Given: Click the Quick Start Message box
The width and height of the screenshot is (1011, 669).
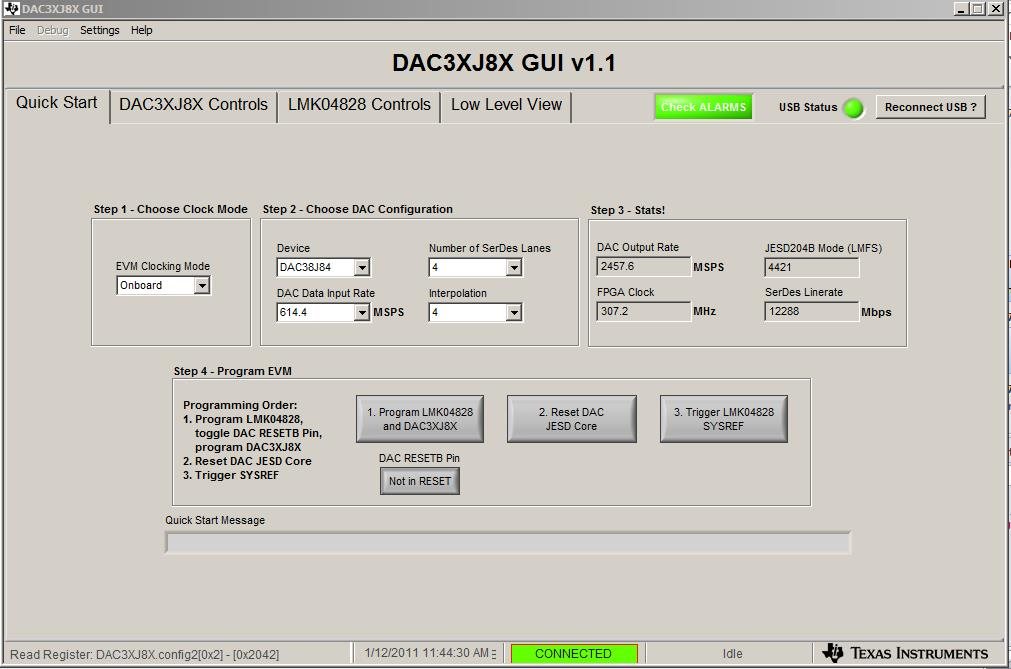Looking at the screenshot, I should pos(508,543).
